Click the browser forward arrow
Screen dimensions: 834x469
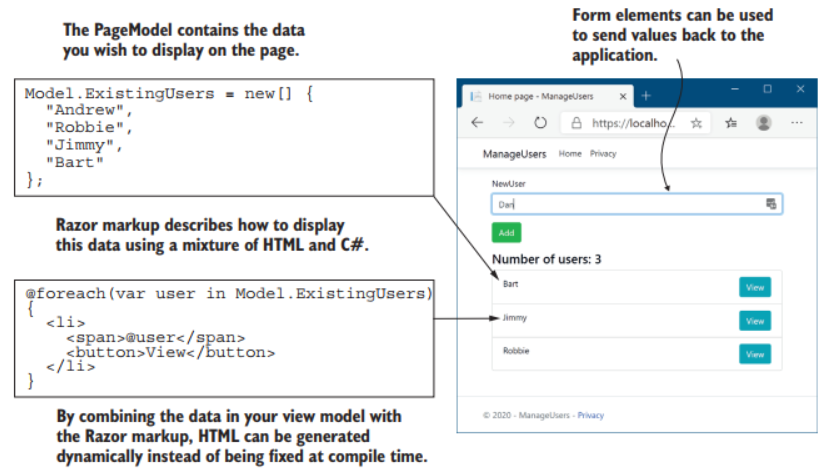tap(509, 123)
